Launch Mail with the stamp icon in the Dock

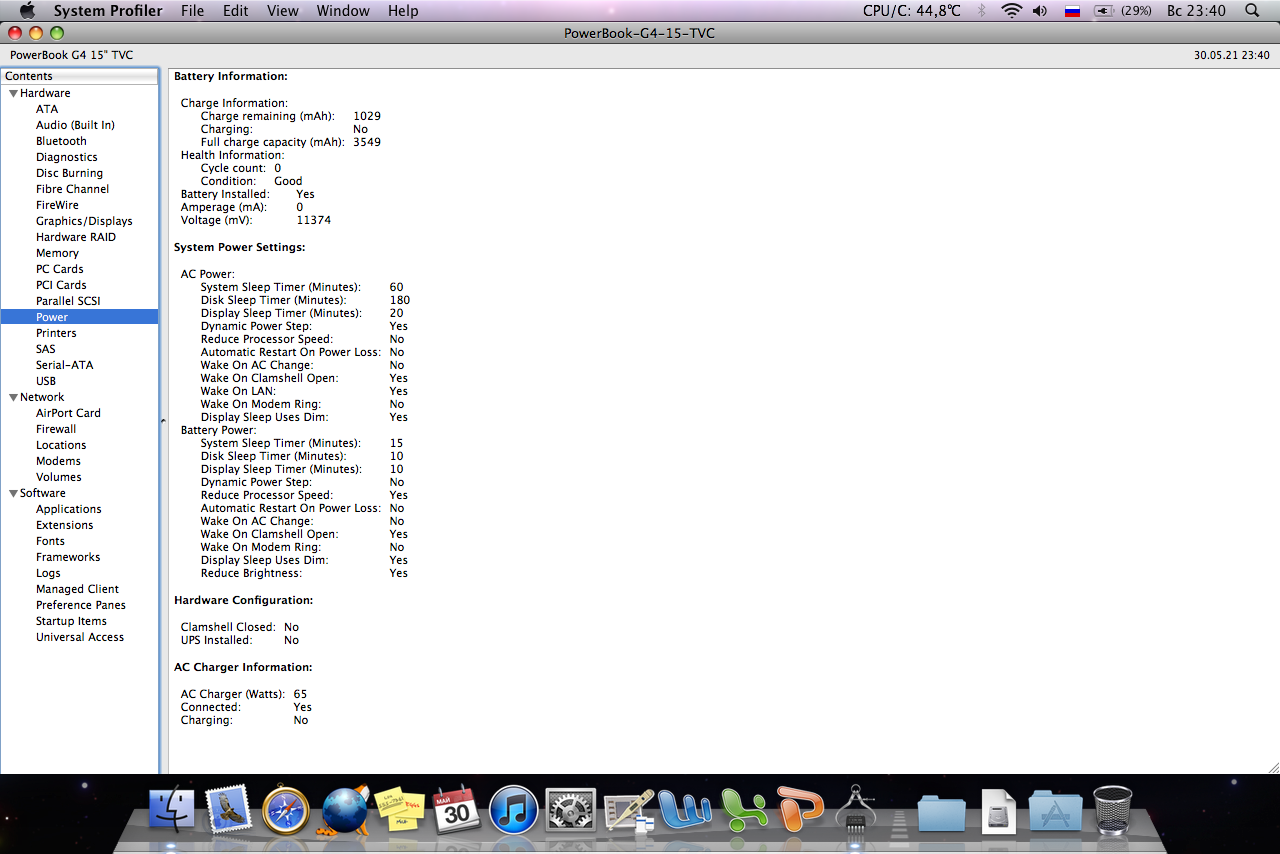229,809
